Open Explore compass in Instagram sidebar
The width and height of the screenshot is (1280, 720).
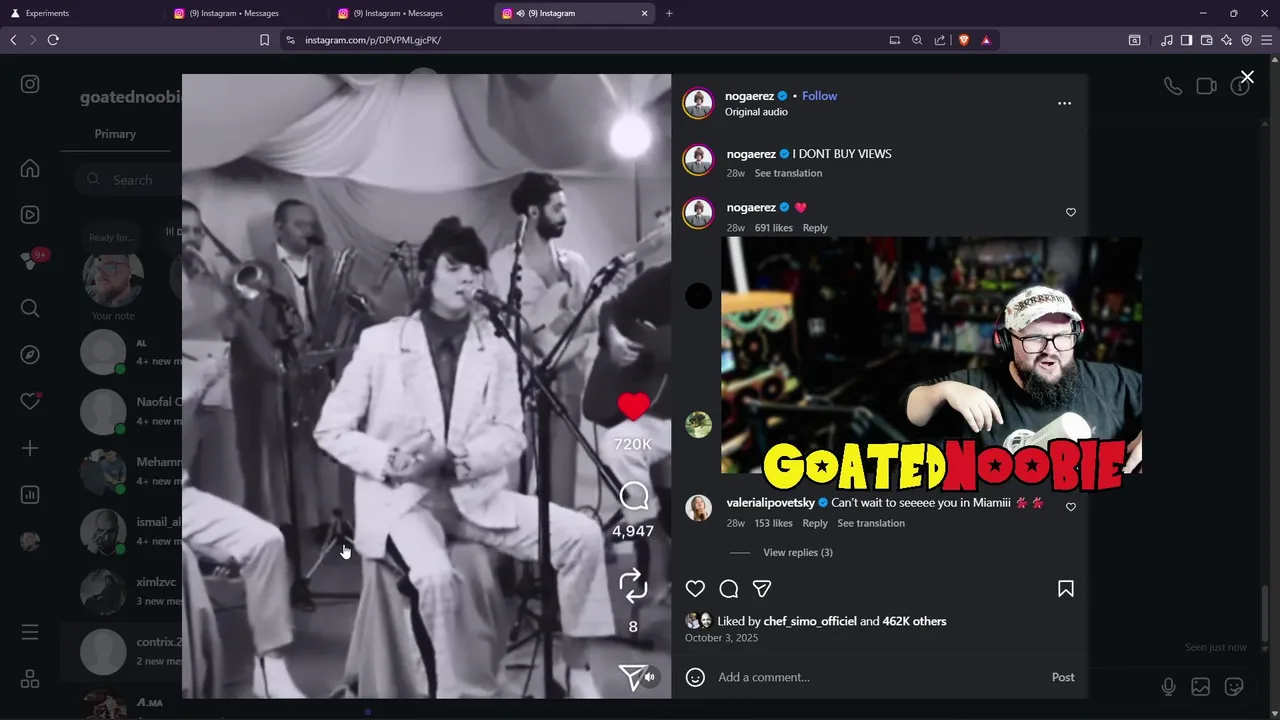30,355
